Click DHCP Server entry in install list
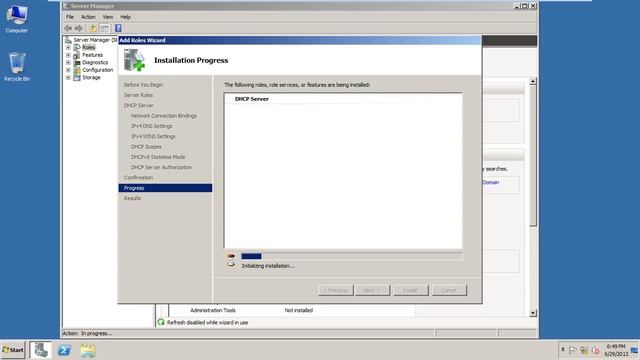Screen dimensions: 640x360 [x=251, y=99]
